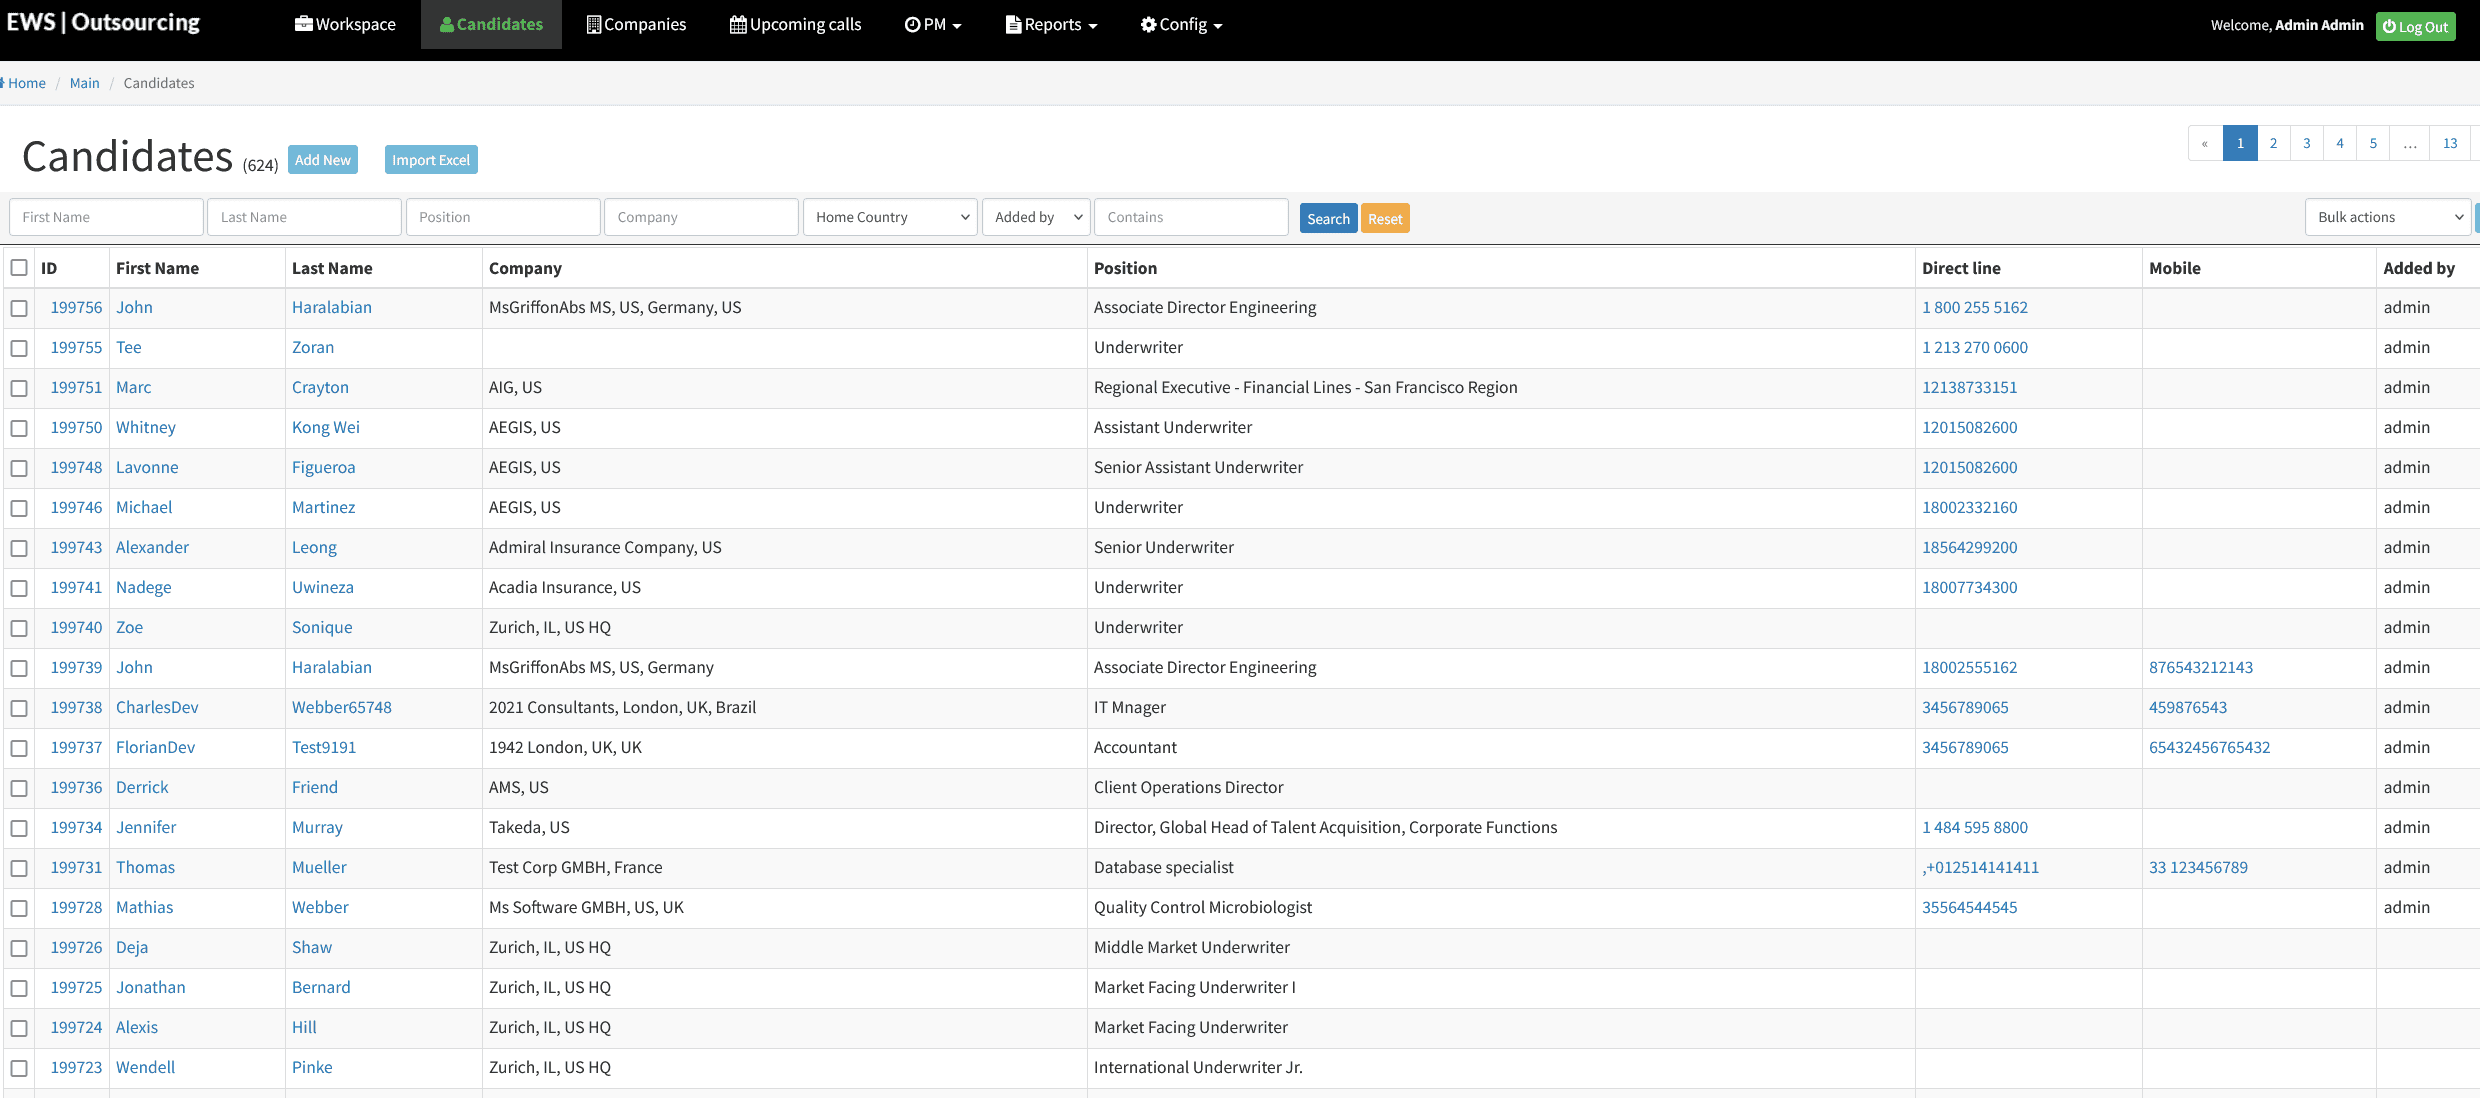Image resolution: width=2480 pixels, height=1098 pixels.
Task: Toggle the select-all header checkbox
Action: coord(19,267)
